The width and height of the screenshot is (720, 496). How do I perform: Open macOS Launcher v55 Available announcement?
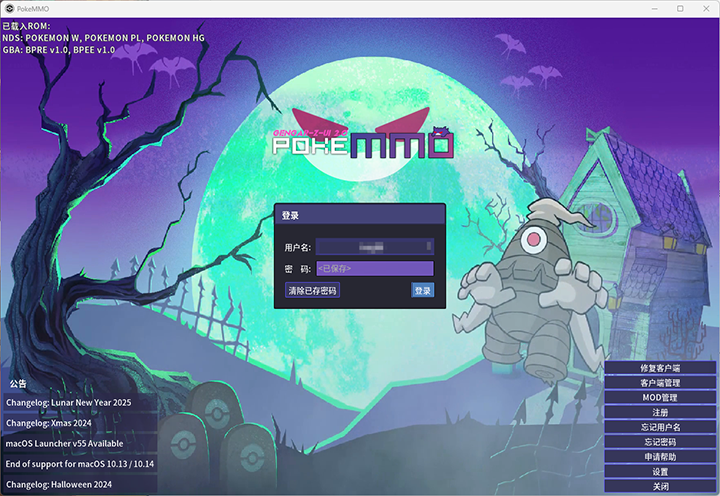click(80, 444)
